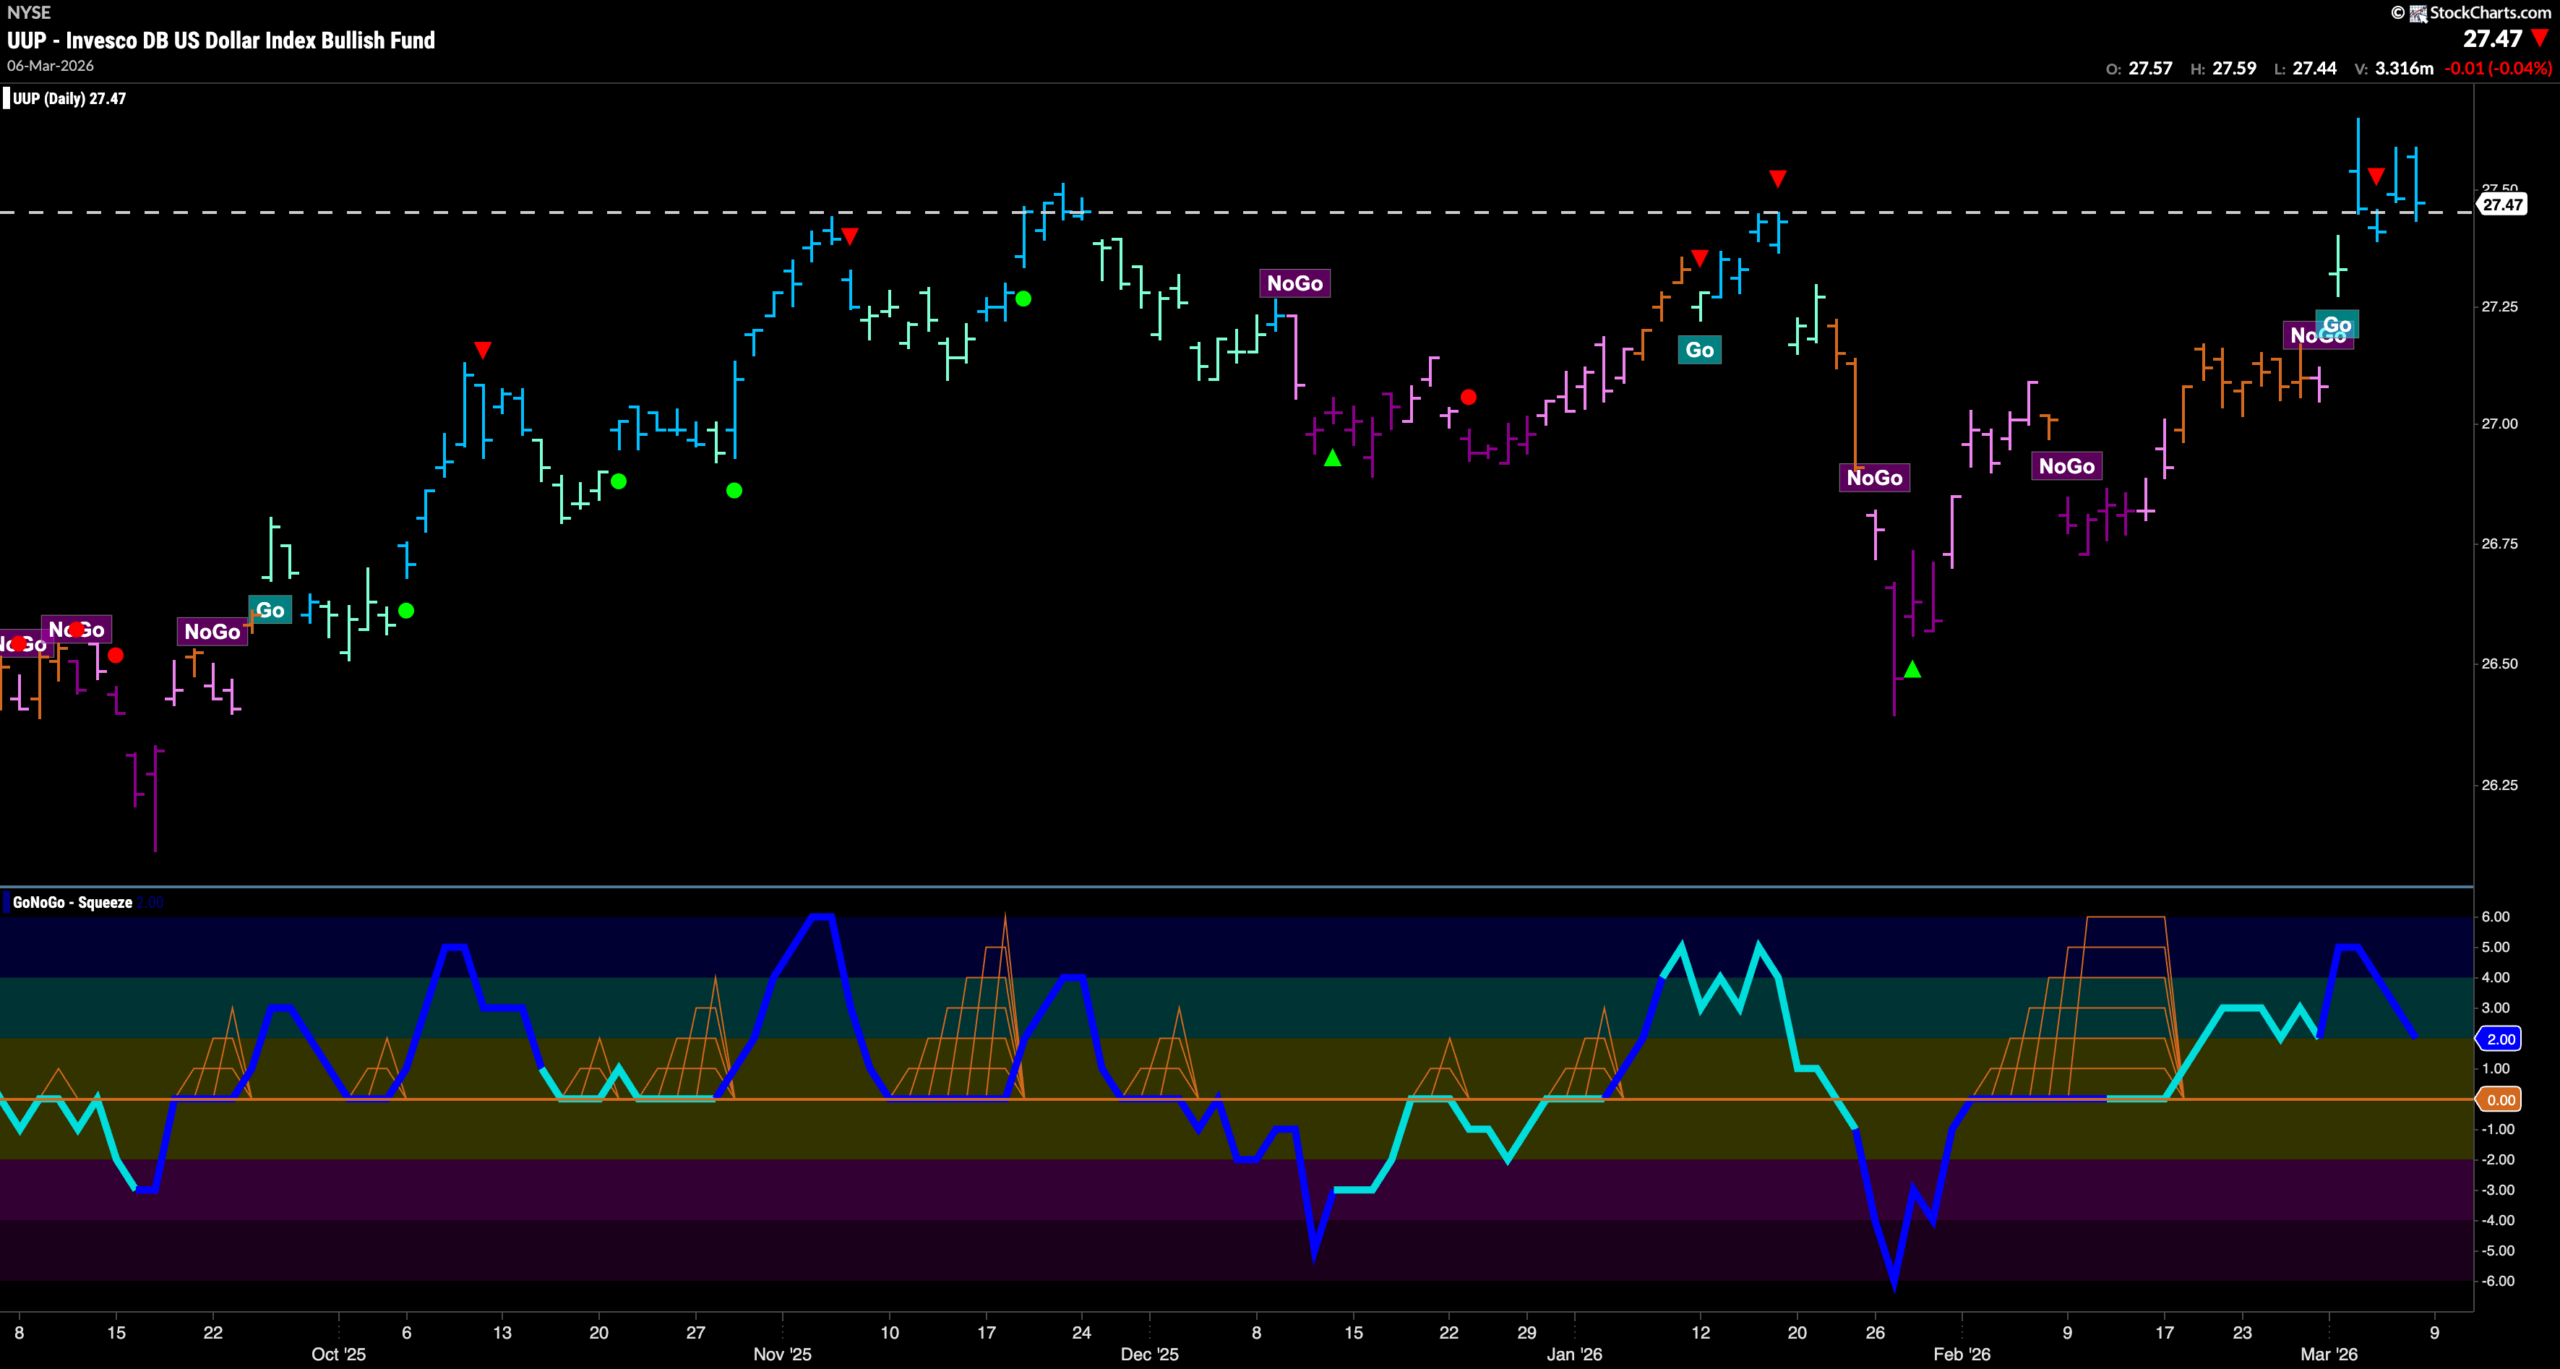Click the blue 2.00 value tag on the oscillator axis
This screenshot has width=2560, height=1369.
coord(2500,1039)
